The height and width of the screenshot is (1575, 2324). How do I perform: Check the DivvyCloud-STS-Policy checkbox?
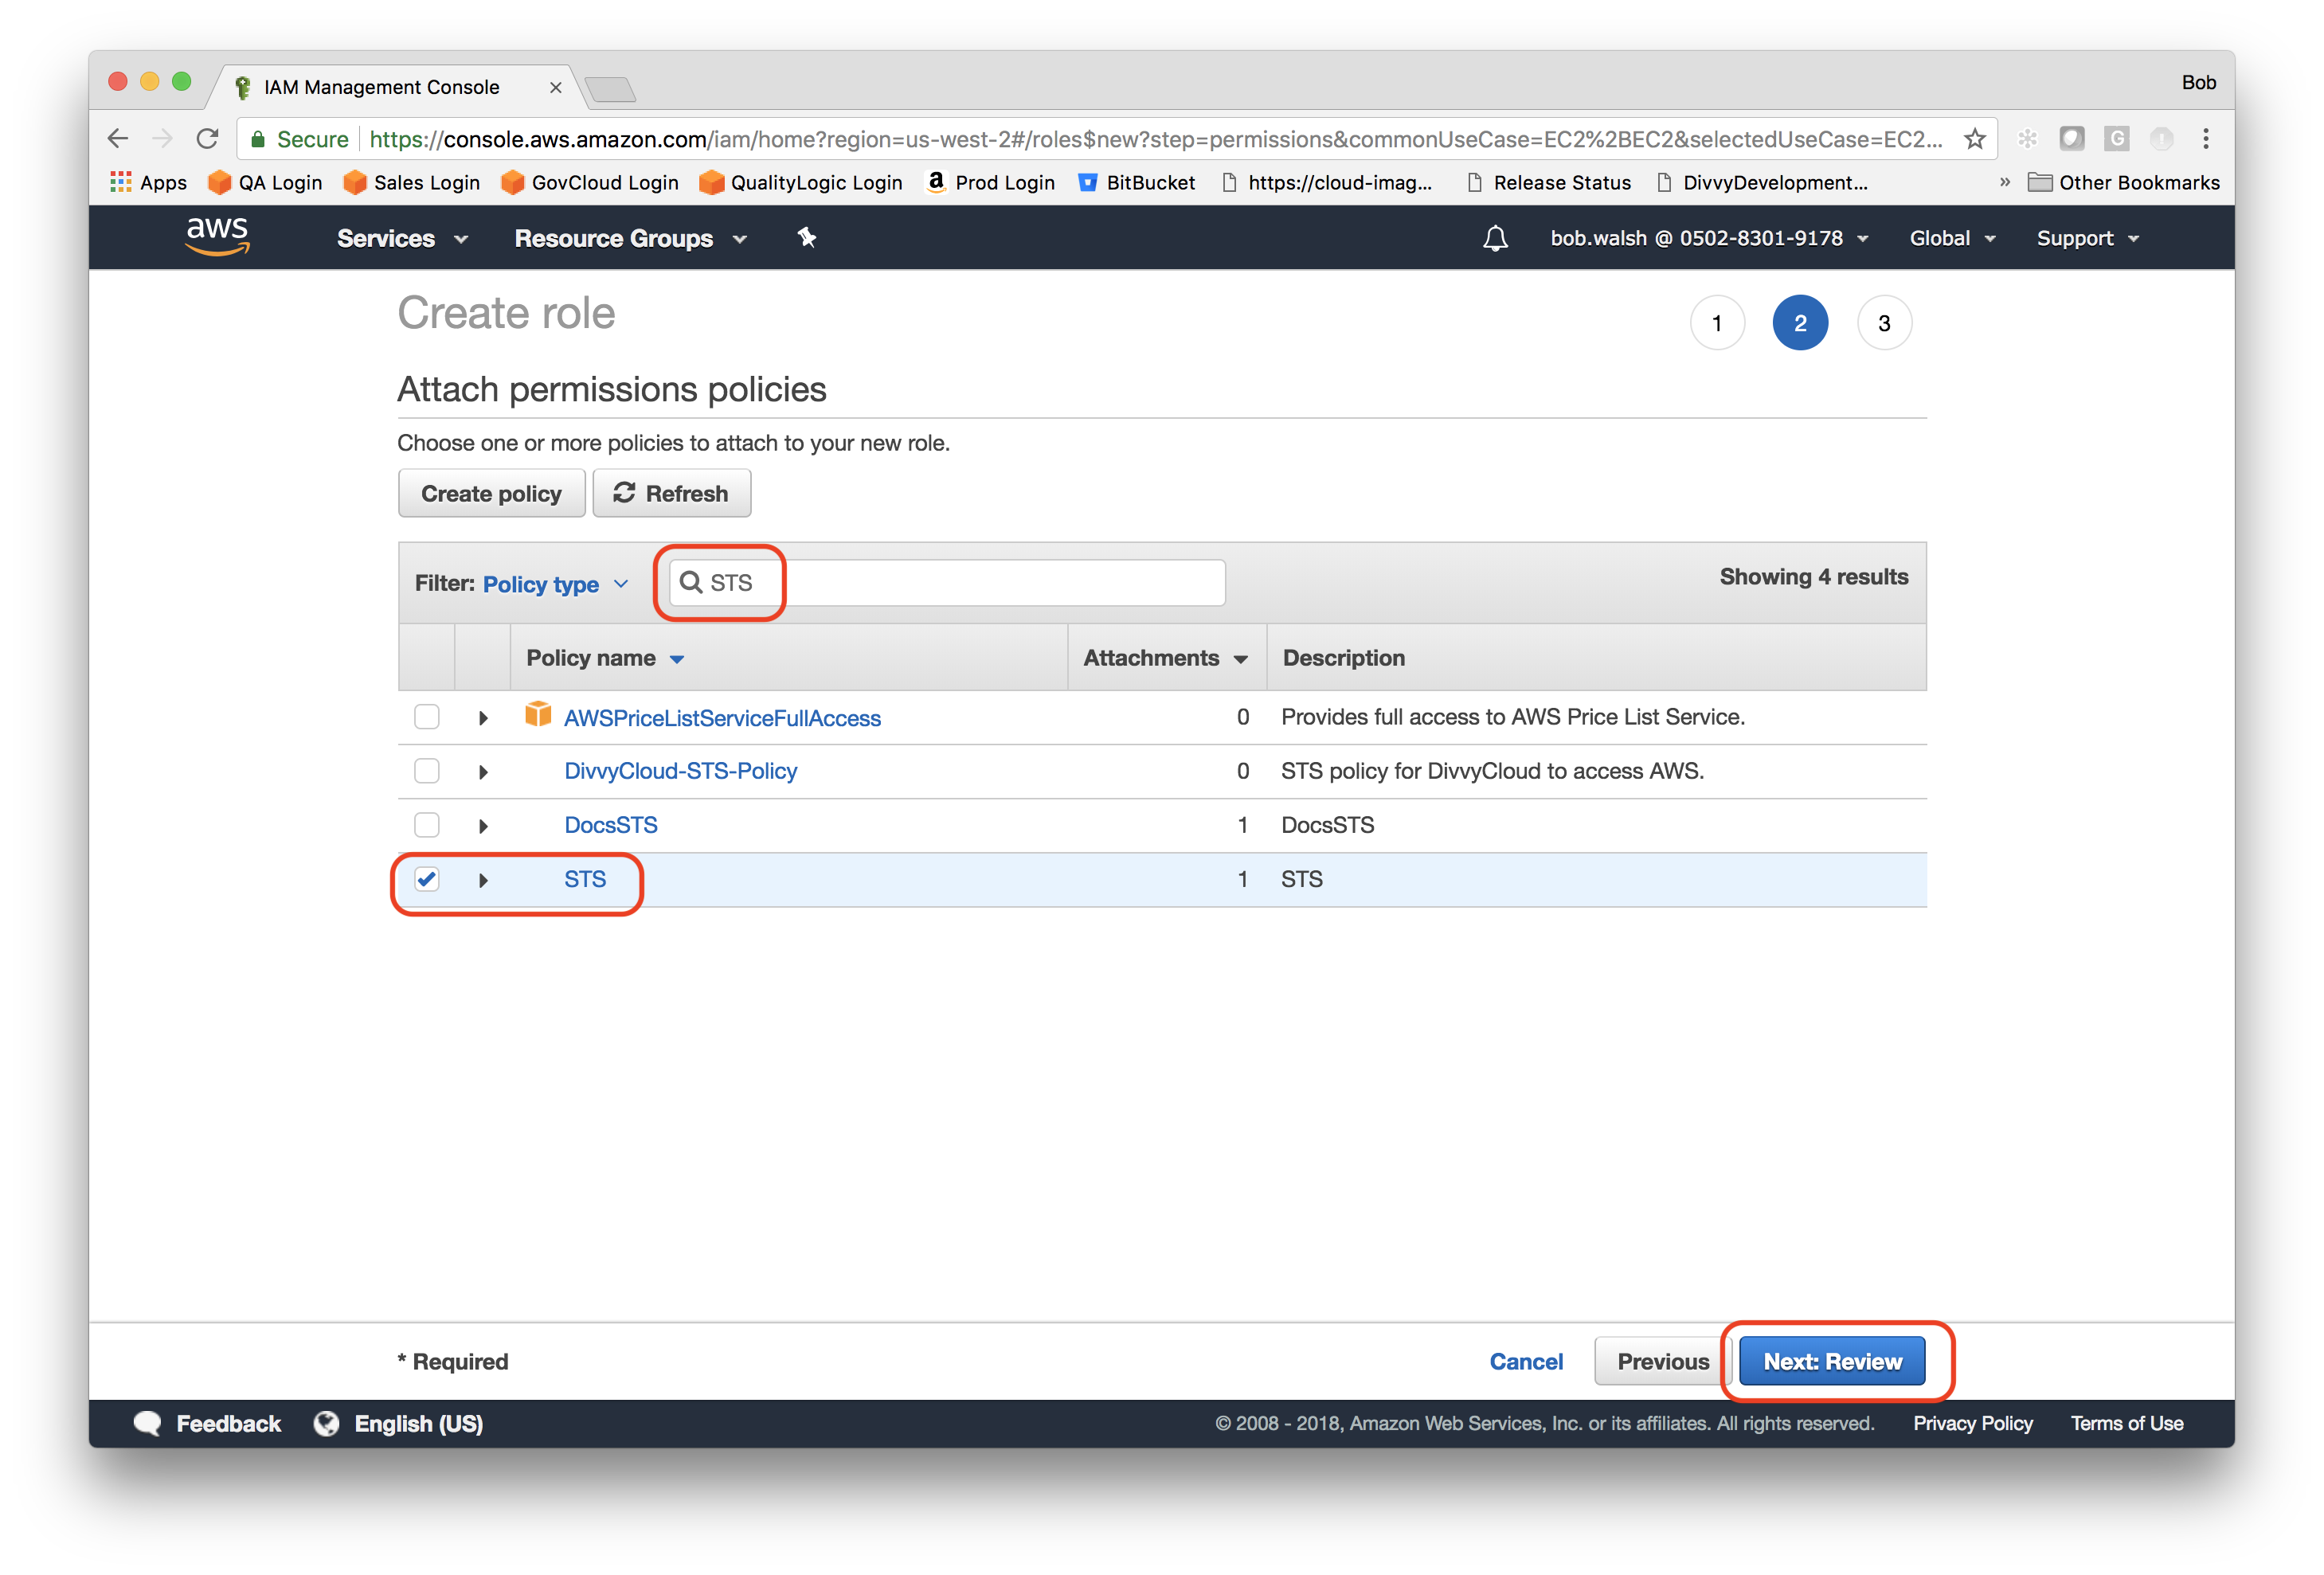coord(427,771)
